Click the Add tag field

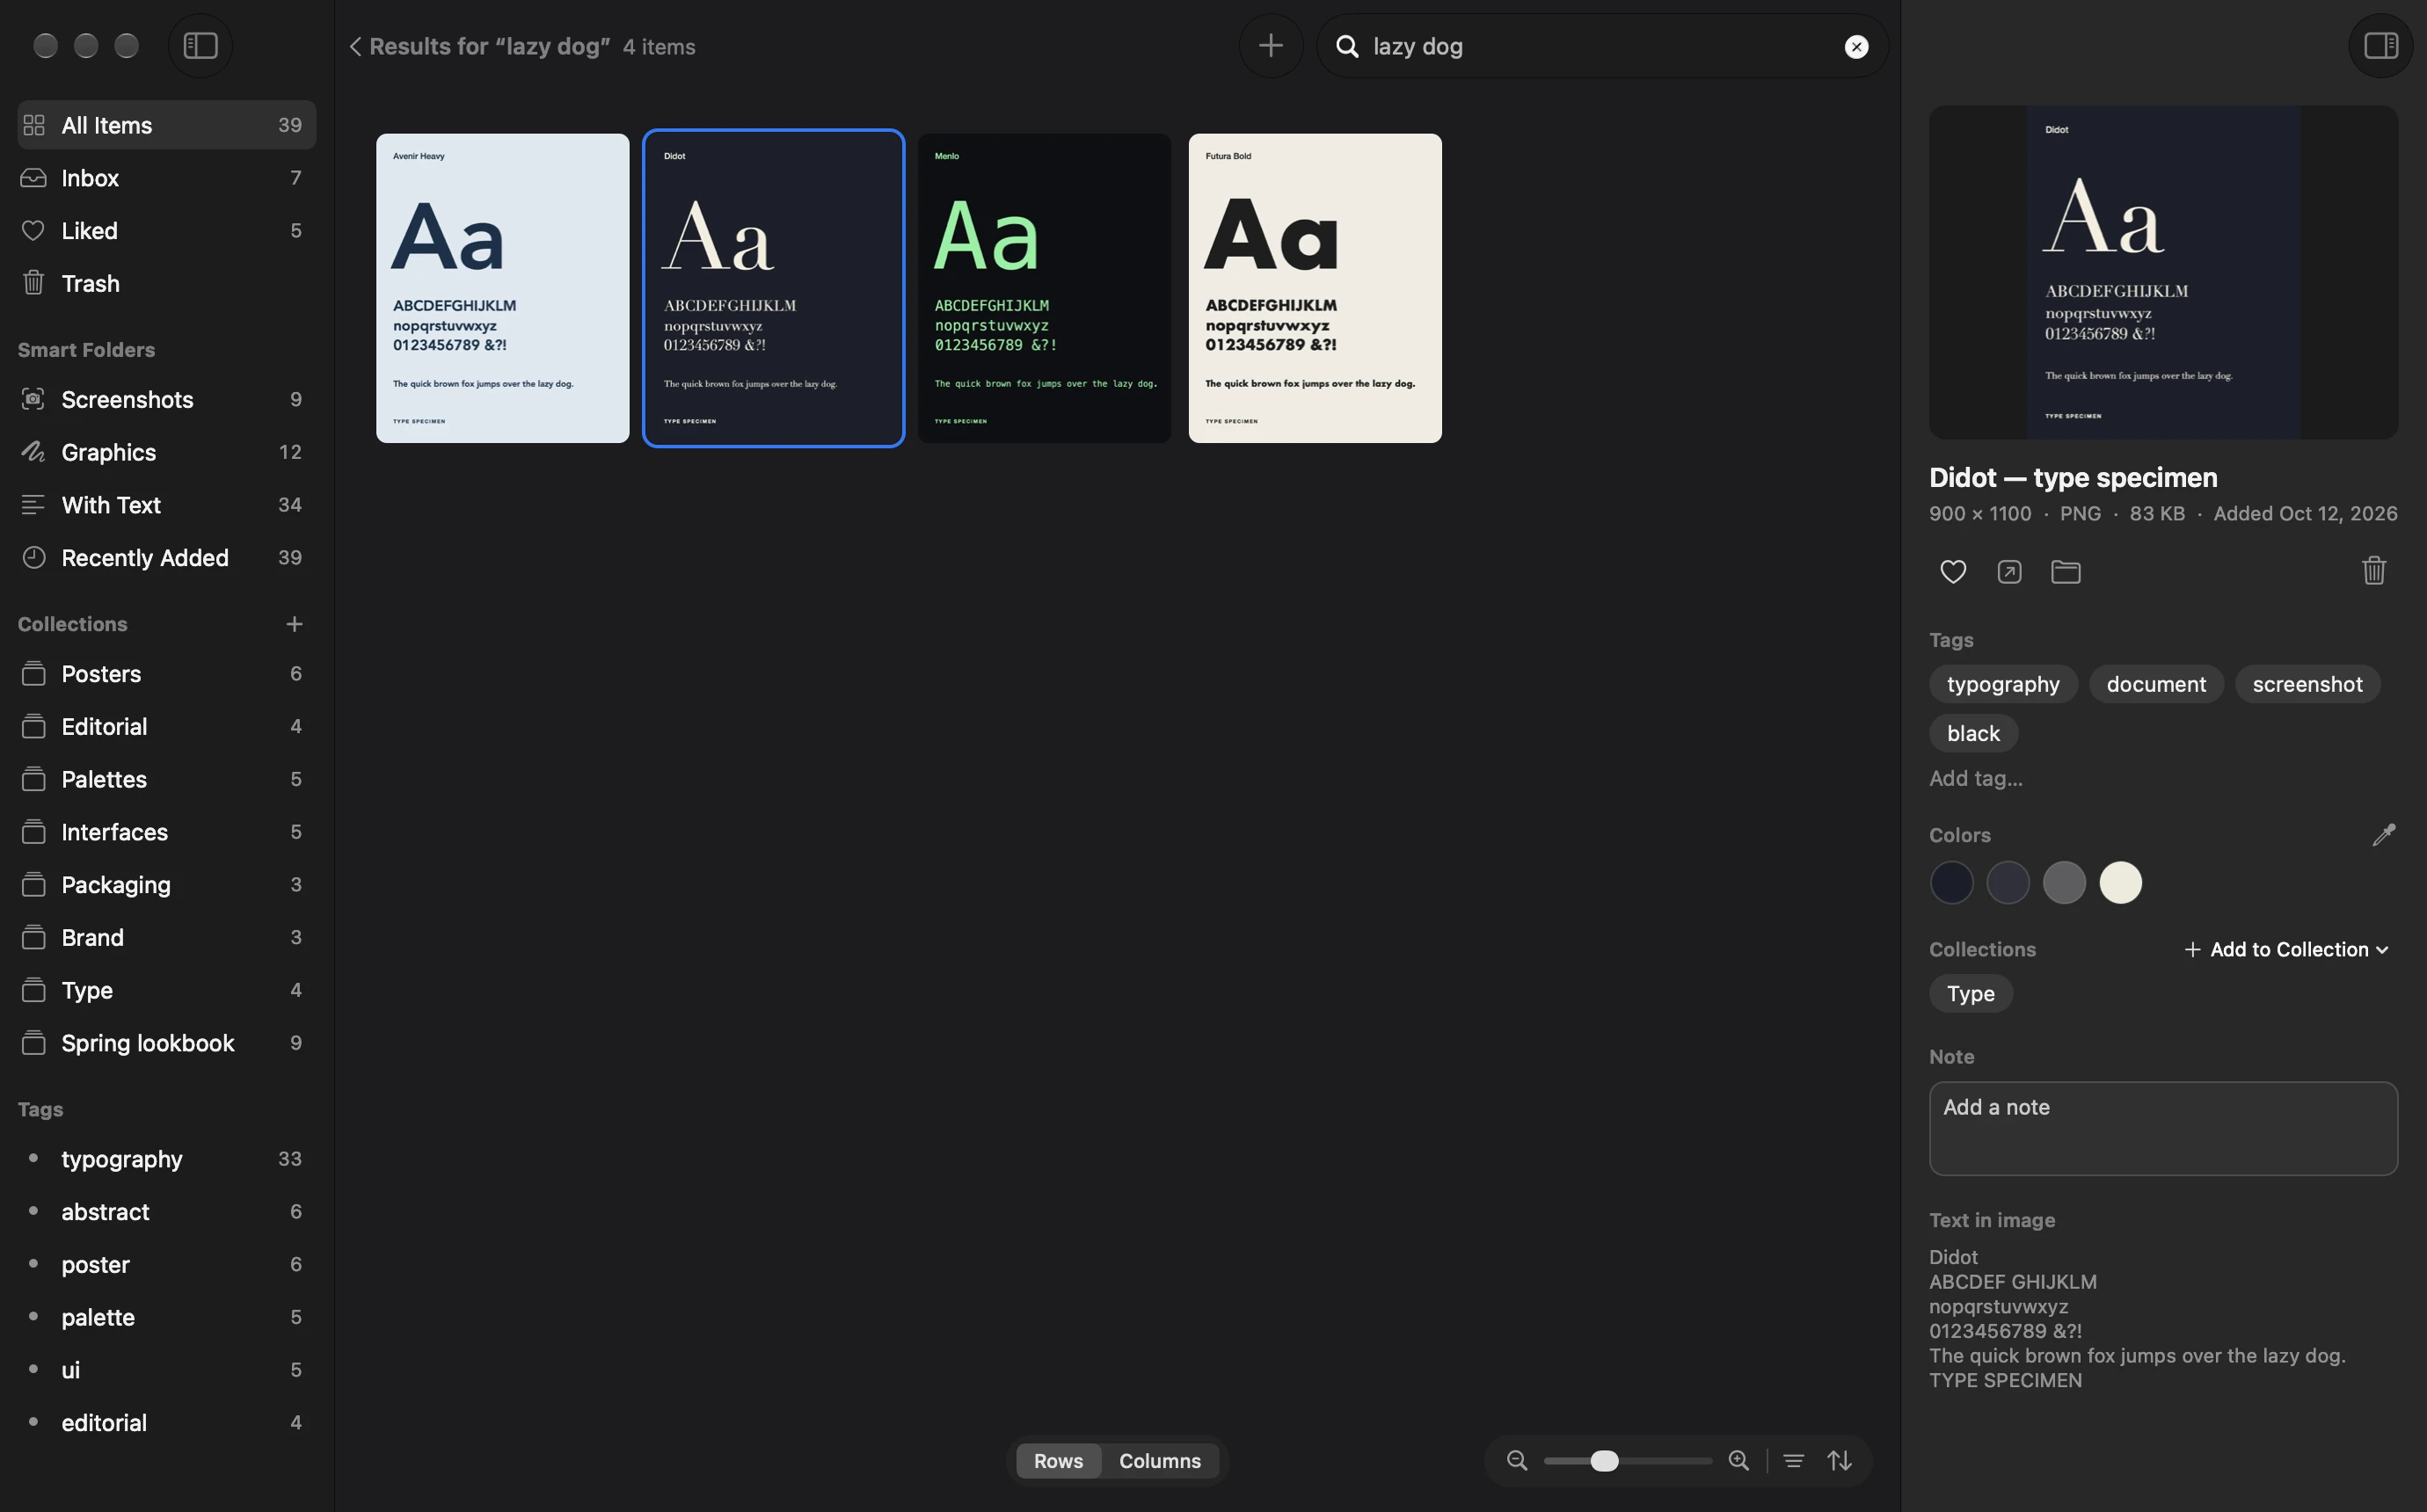(x=1975, y=778)
